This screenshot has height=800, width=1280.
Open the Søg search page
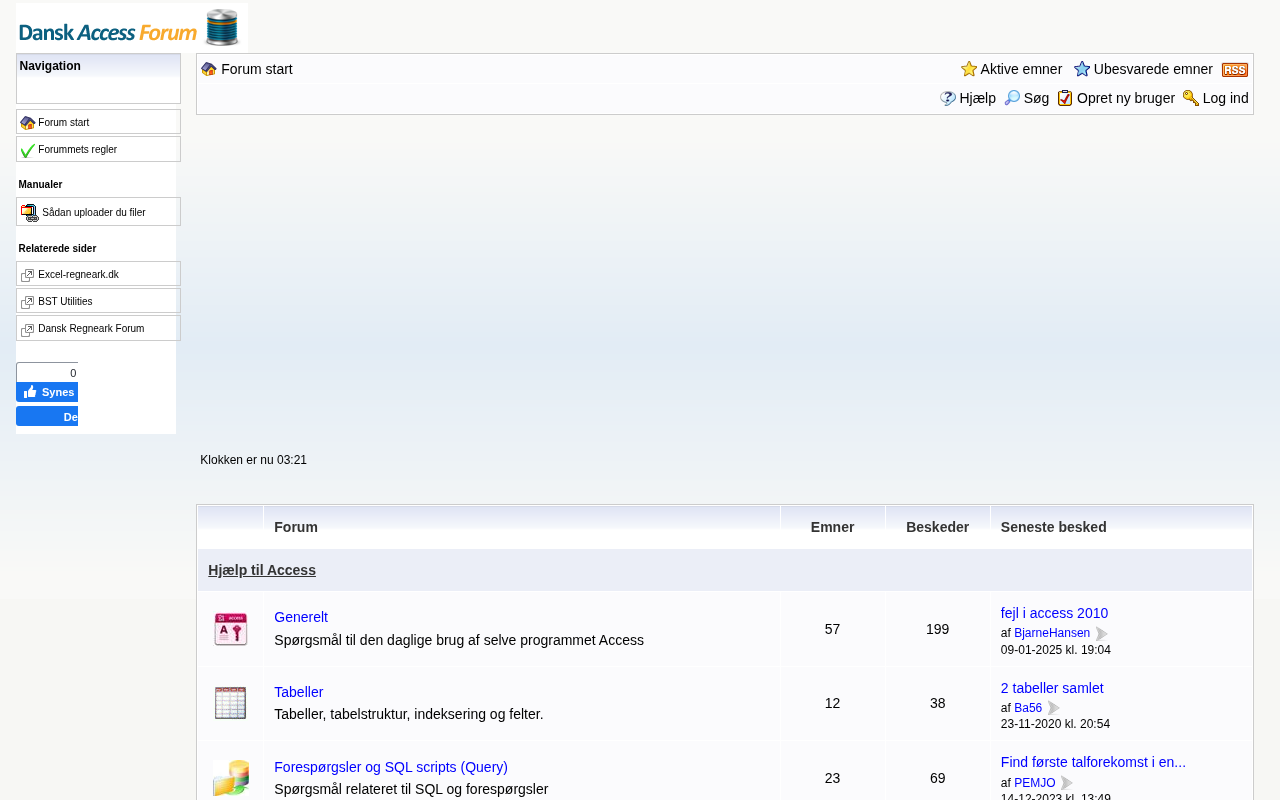tap(1035, 98)
